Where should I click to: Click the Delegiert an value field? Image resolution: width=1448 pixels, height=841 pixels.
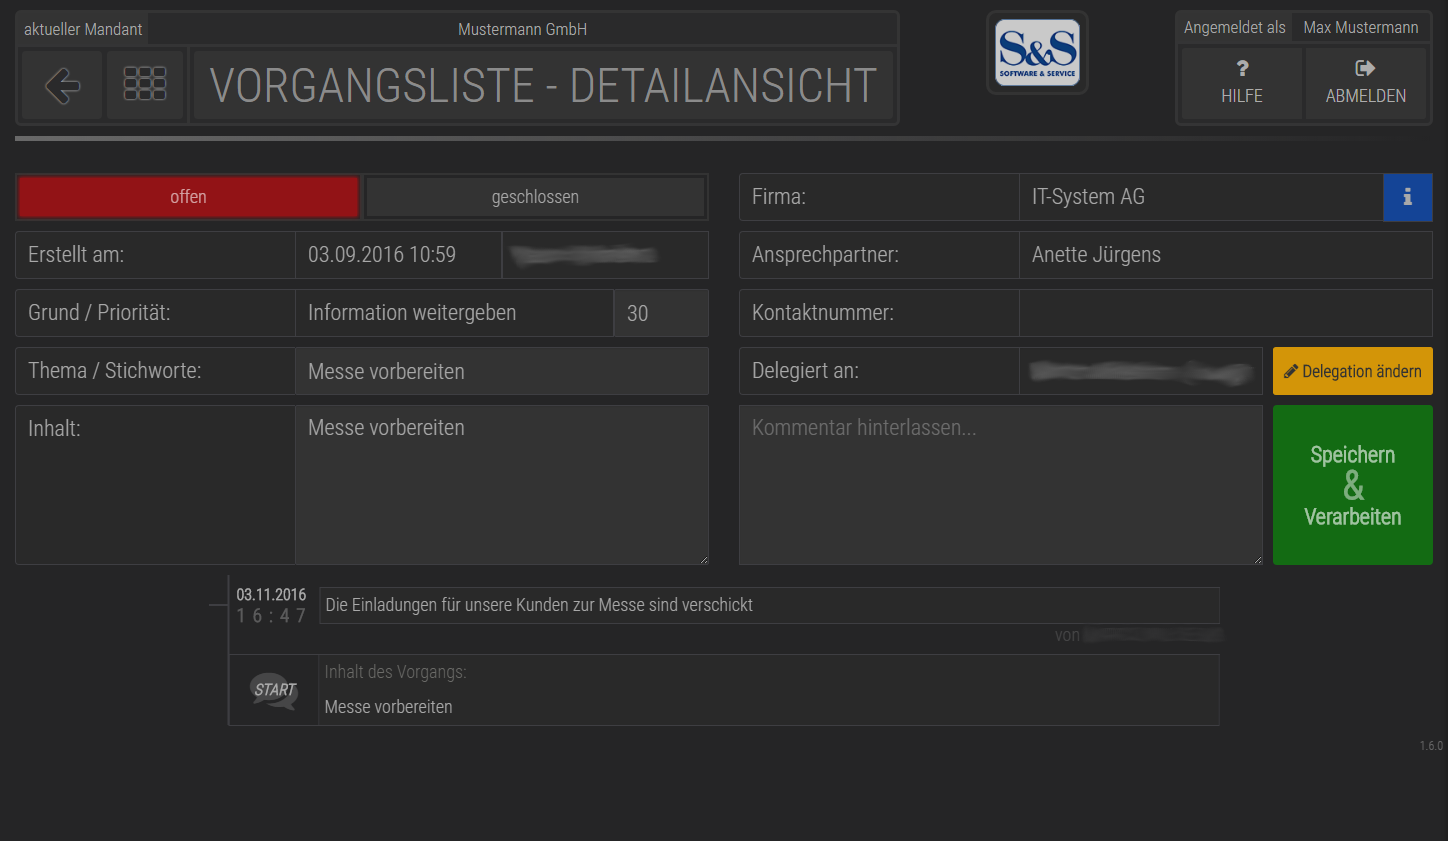[1141, 371]
